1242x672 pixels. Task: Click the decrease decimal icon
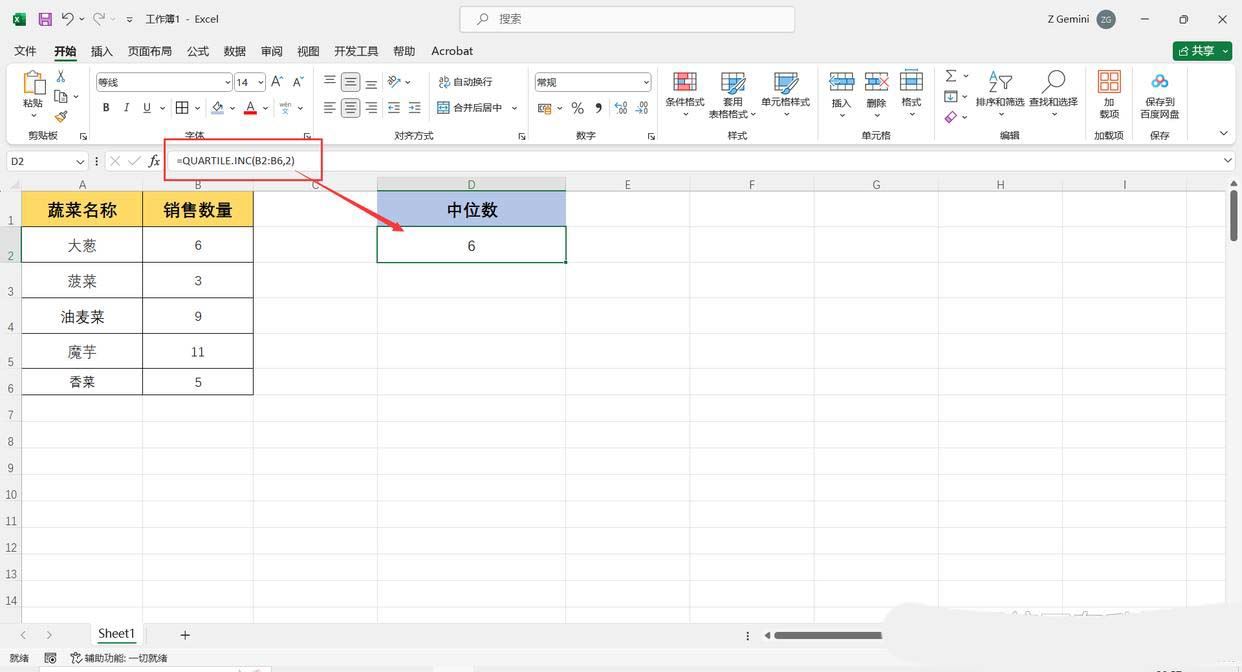click(x=641, y=108)
